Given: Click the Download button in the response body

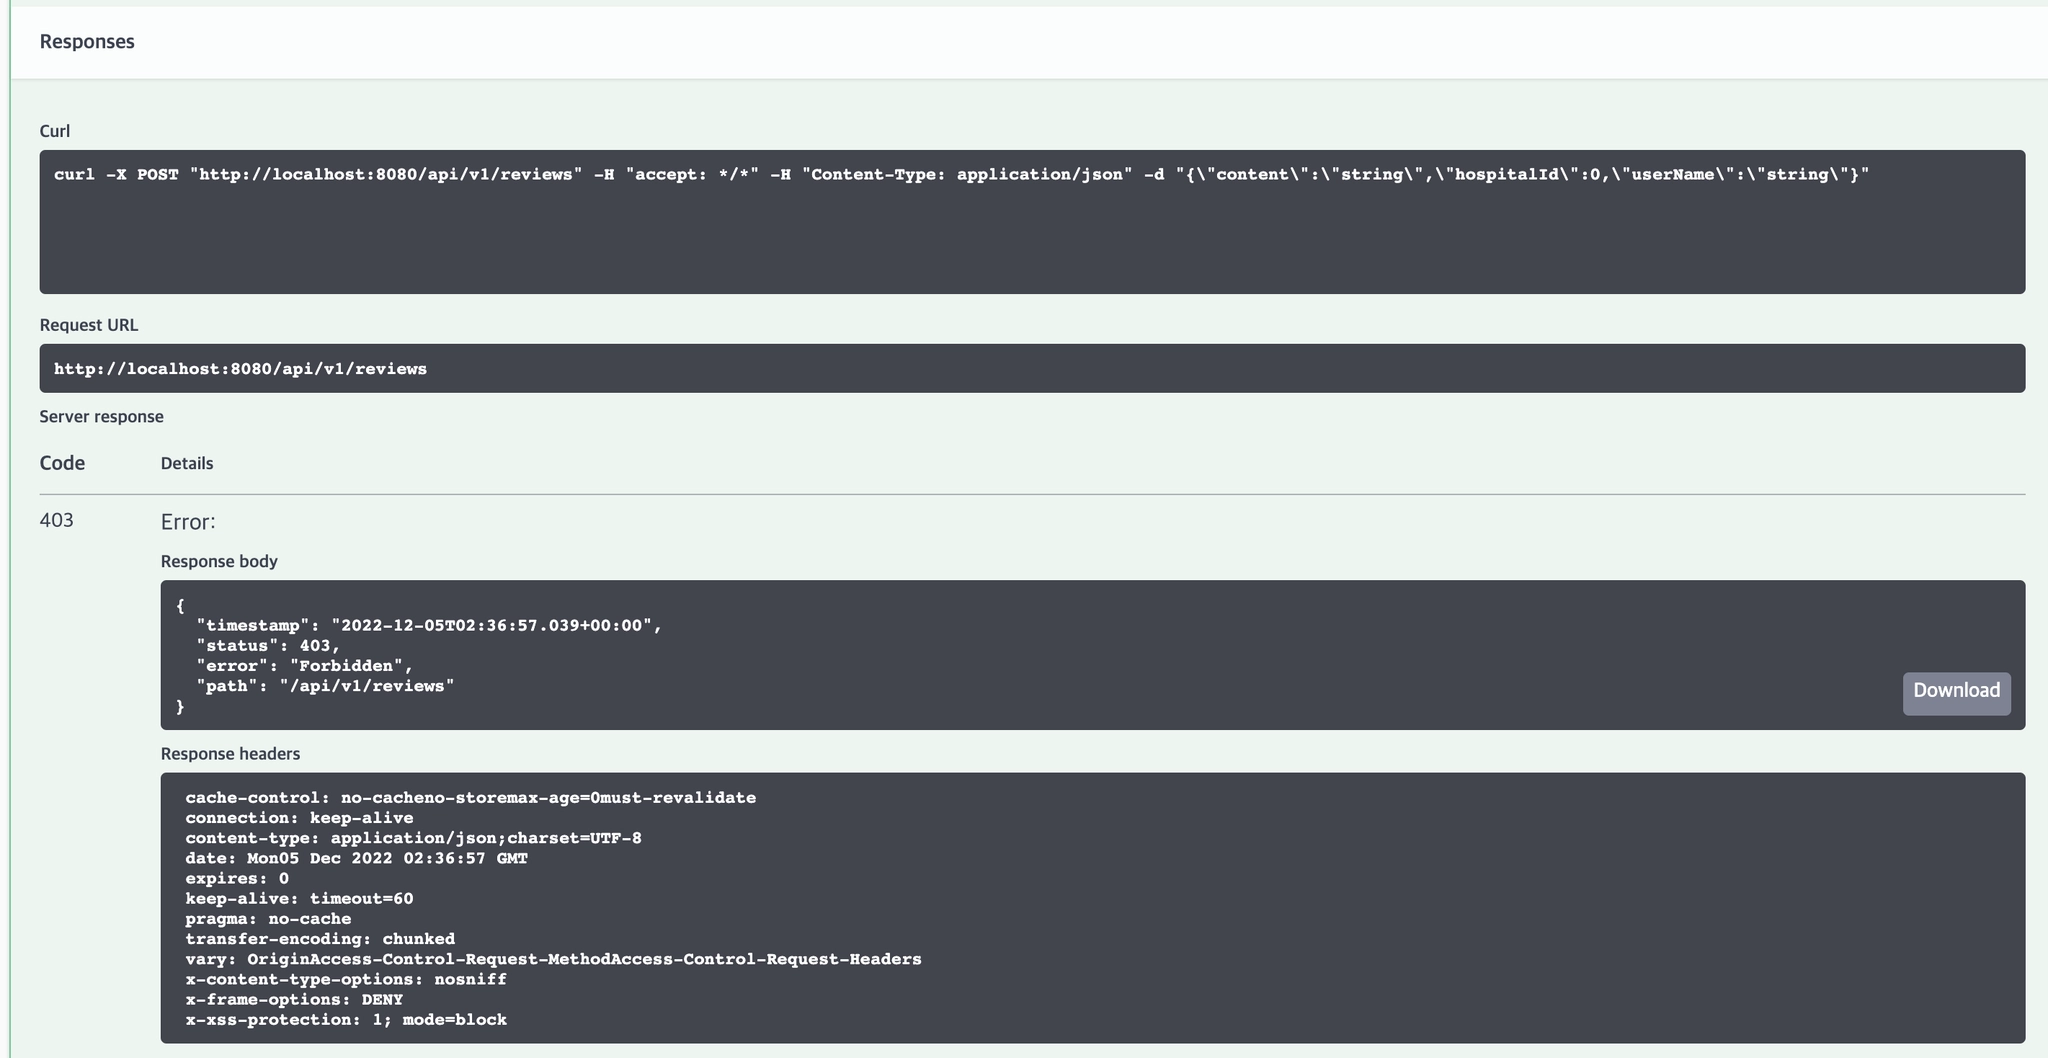Looking at the screenshot, I should point(1956,692).
